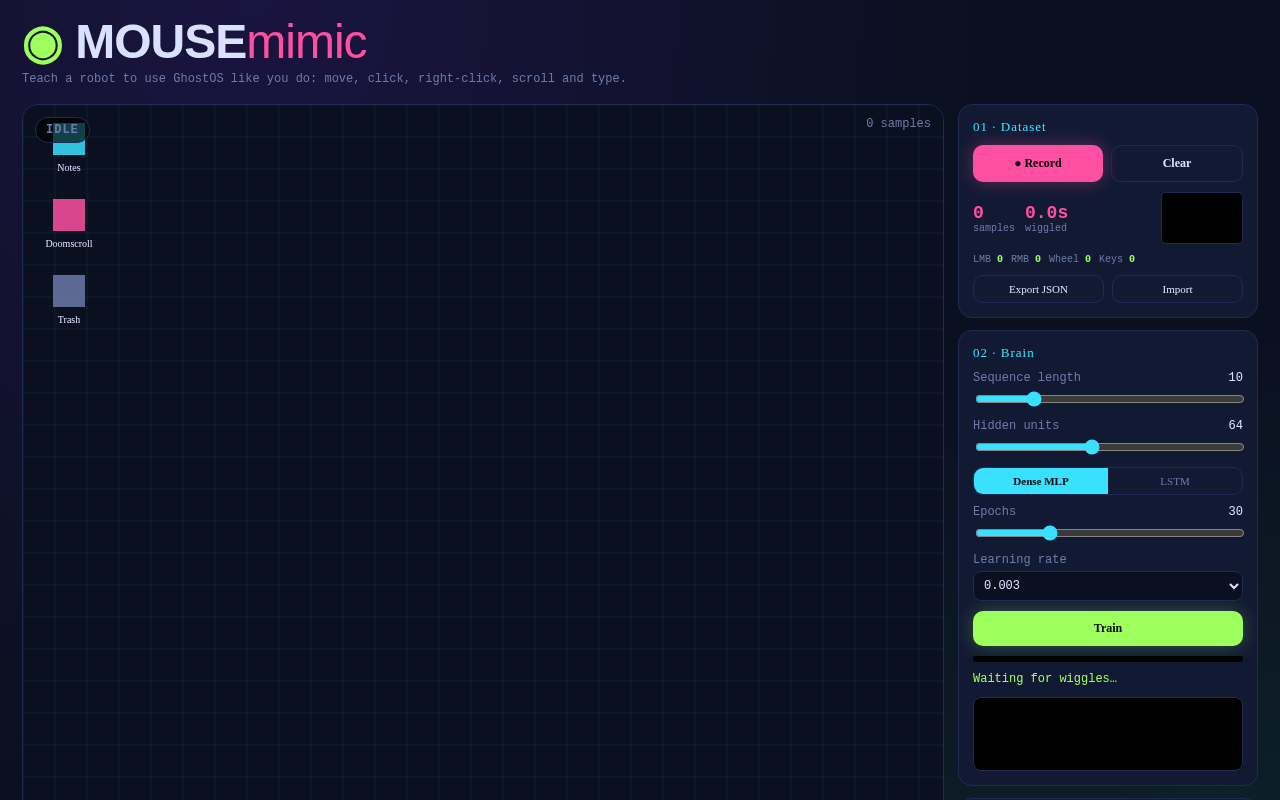This screenshot has height=800, width=1280.
Task: Click the '0.0s wiggled' stat
Action: (1046, 219)
